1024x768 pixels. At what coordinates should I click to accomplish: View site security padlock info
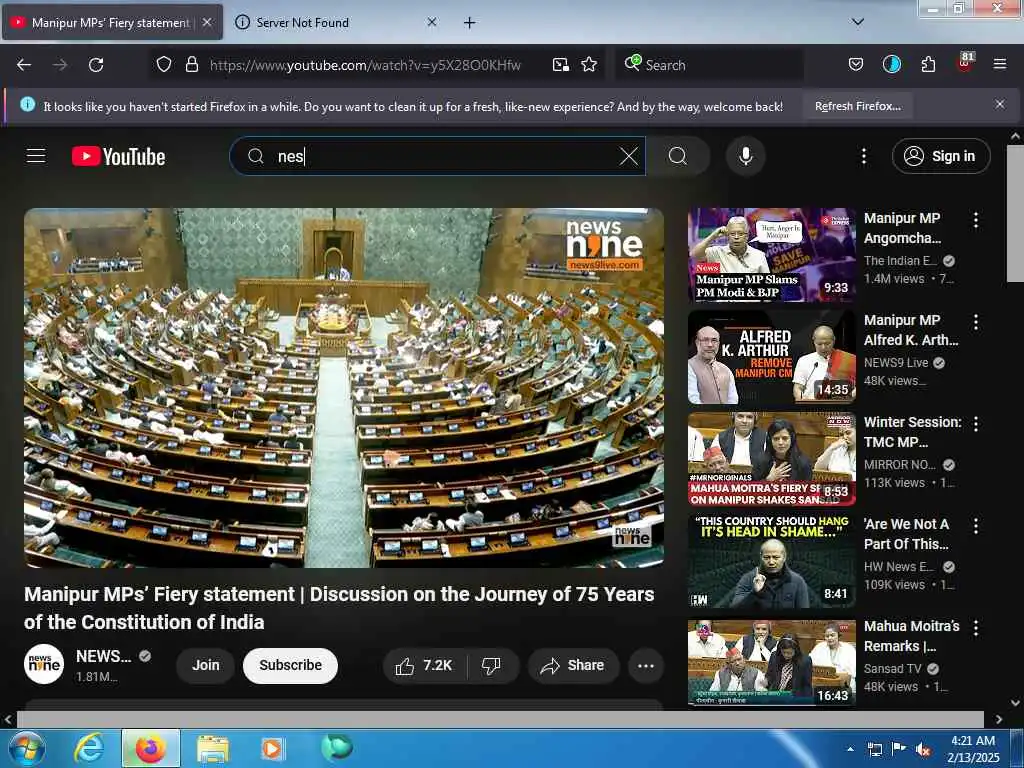(191, 65)
